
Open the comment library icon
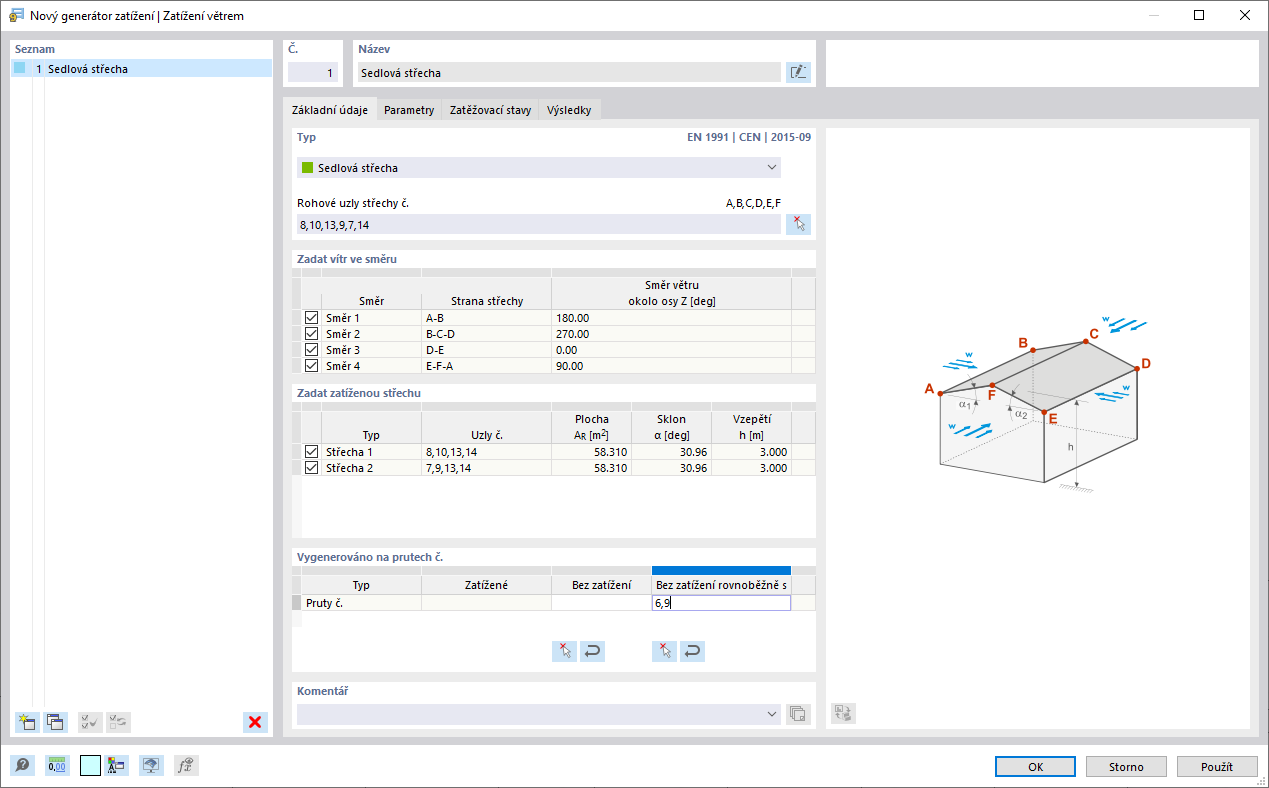pyautogui.click(x=798, y=714)
